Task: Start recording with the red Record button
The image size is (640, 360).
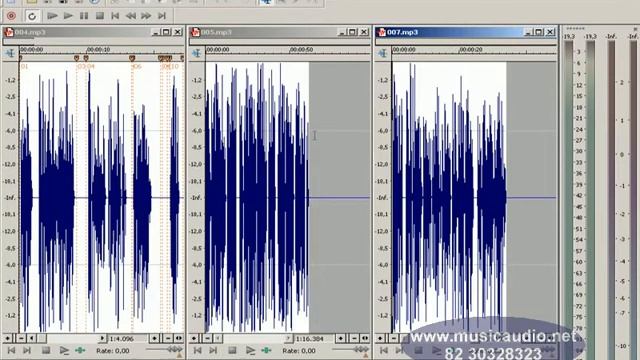Action: (11, 16)
